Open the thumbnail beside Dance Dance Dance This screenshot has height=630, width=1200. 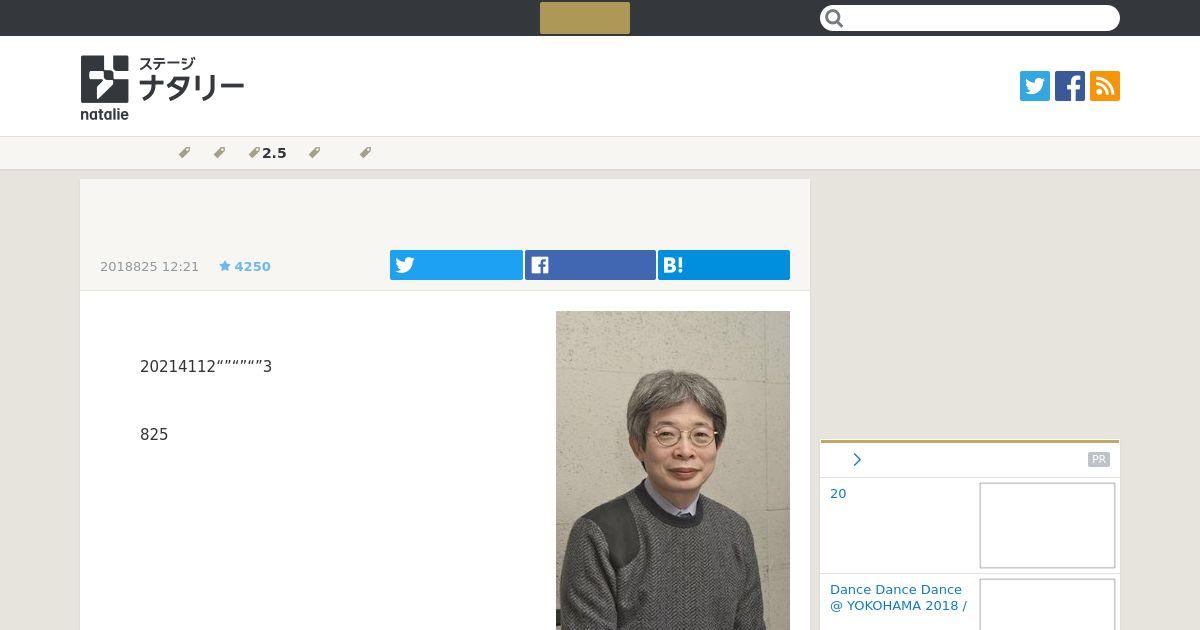1047,604
